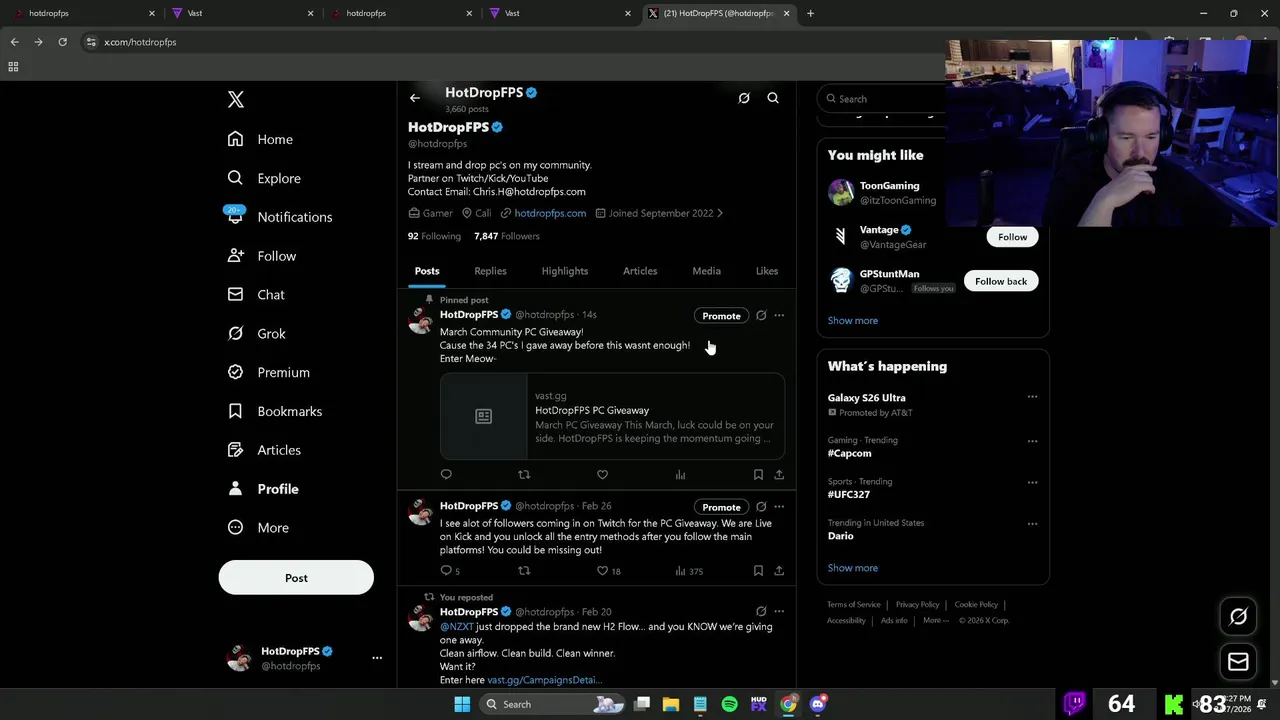
Task: Click the Grok icon in the profile header
Action: coord(744,98)
